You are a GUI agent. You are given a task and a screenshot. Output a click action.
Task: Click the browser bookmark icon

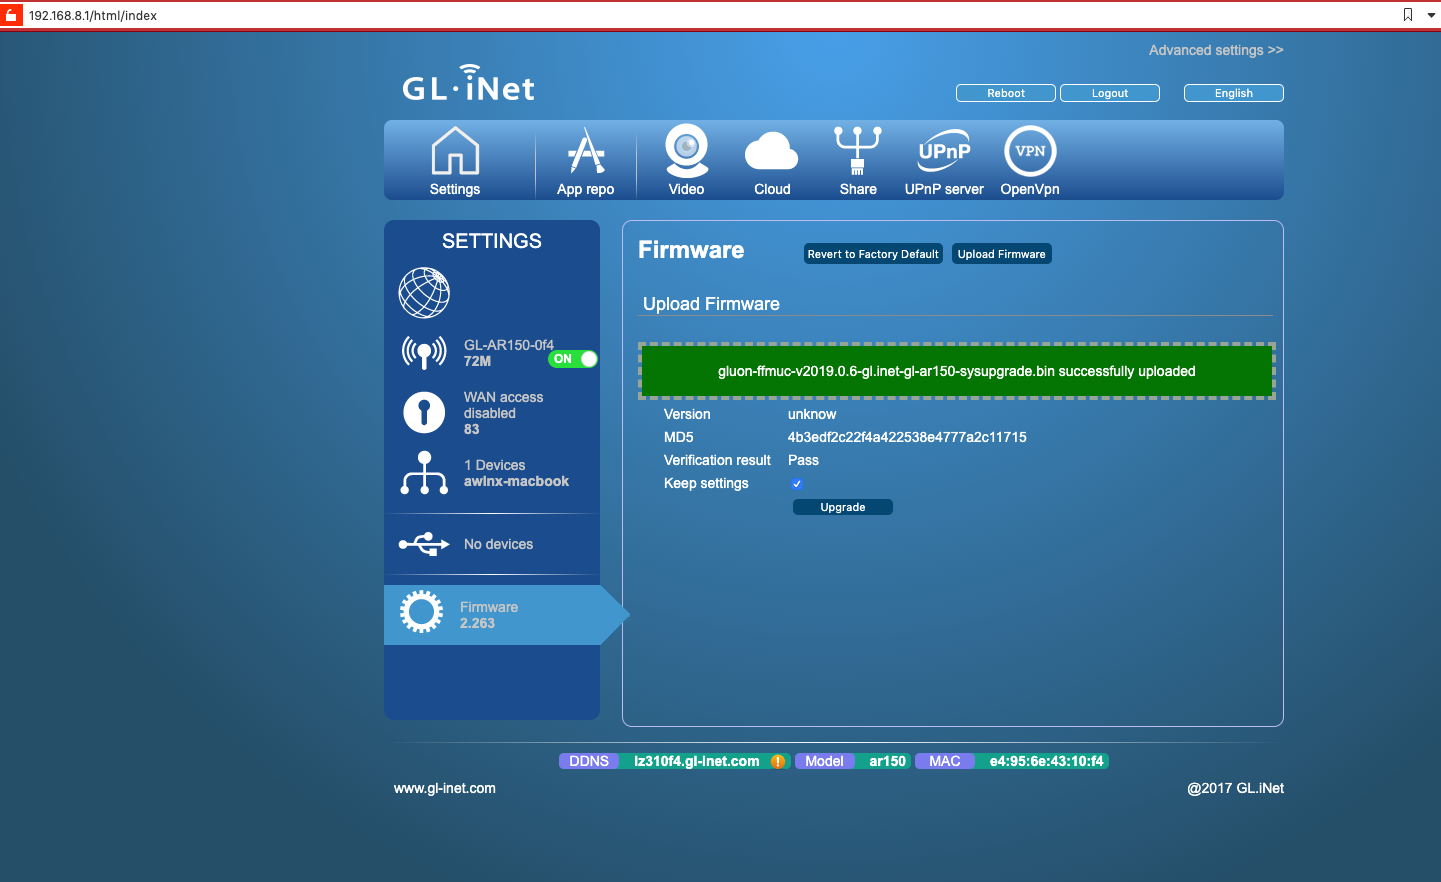coord(1408,15)
